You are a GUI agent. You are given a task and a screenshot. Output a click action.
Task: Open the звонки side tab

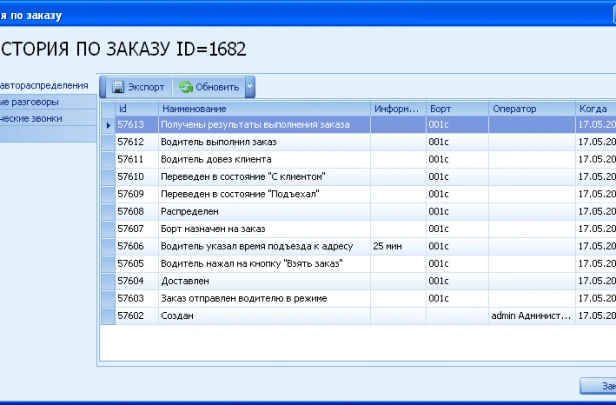point(32,118)
